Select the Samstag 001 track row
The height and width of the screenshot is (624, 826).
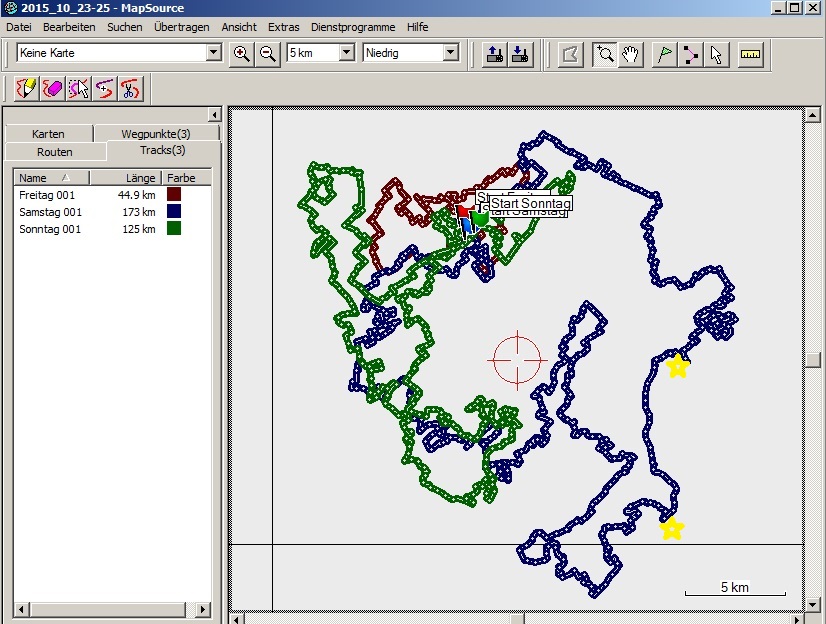pos(112,212)
